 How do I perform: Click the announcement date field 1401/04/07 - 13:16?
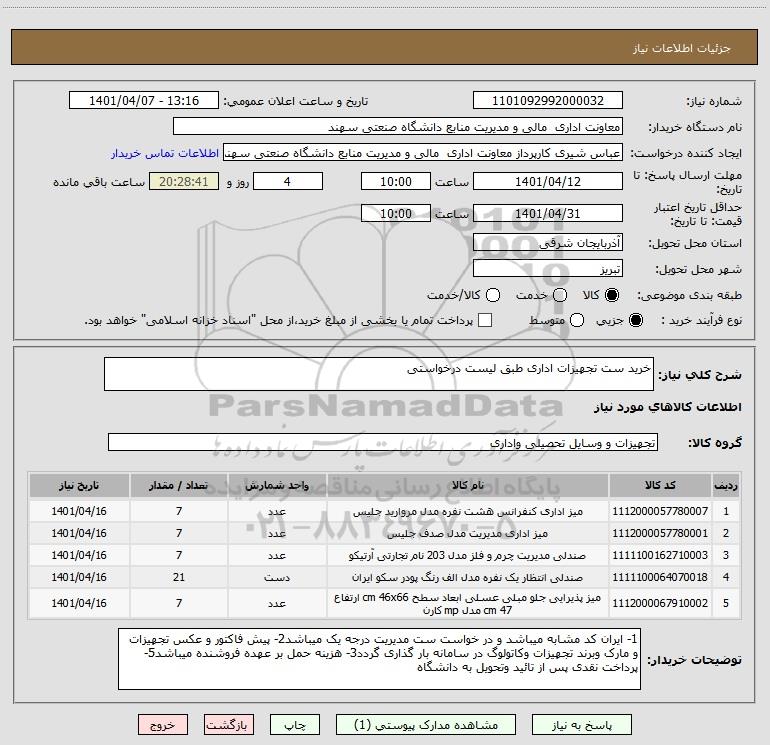coord(144,101)
